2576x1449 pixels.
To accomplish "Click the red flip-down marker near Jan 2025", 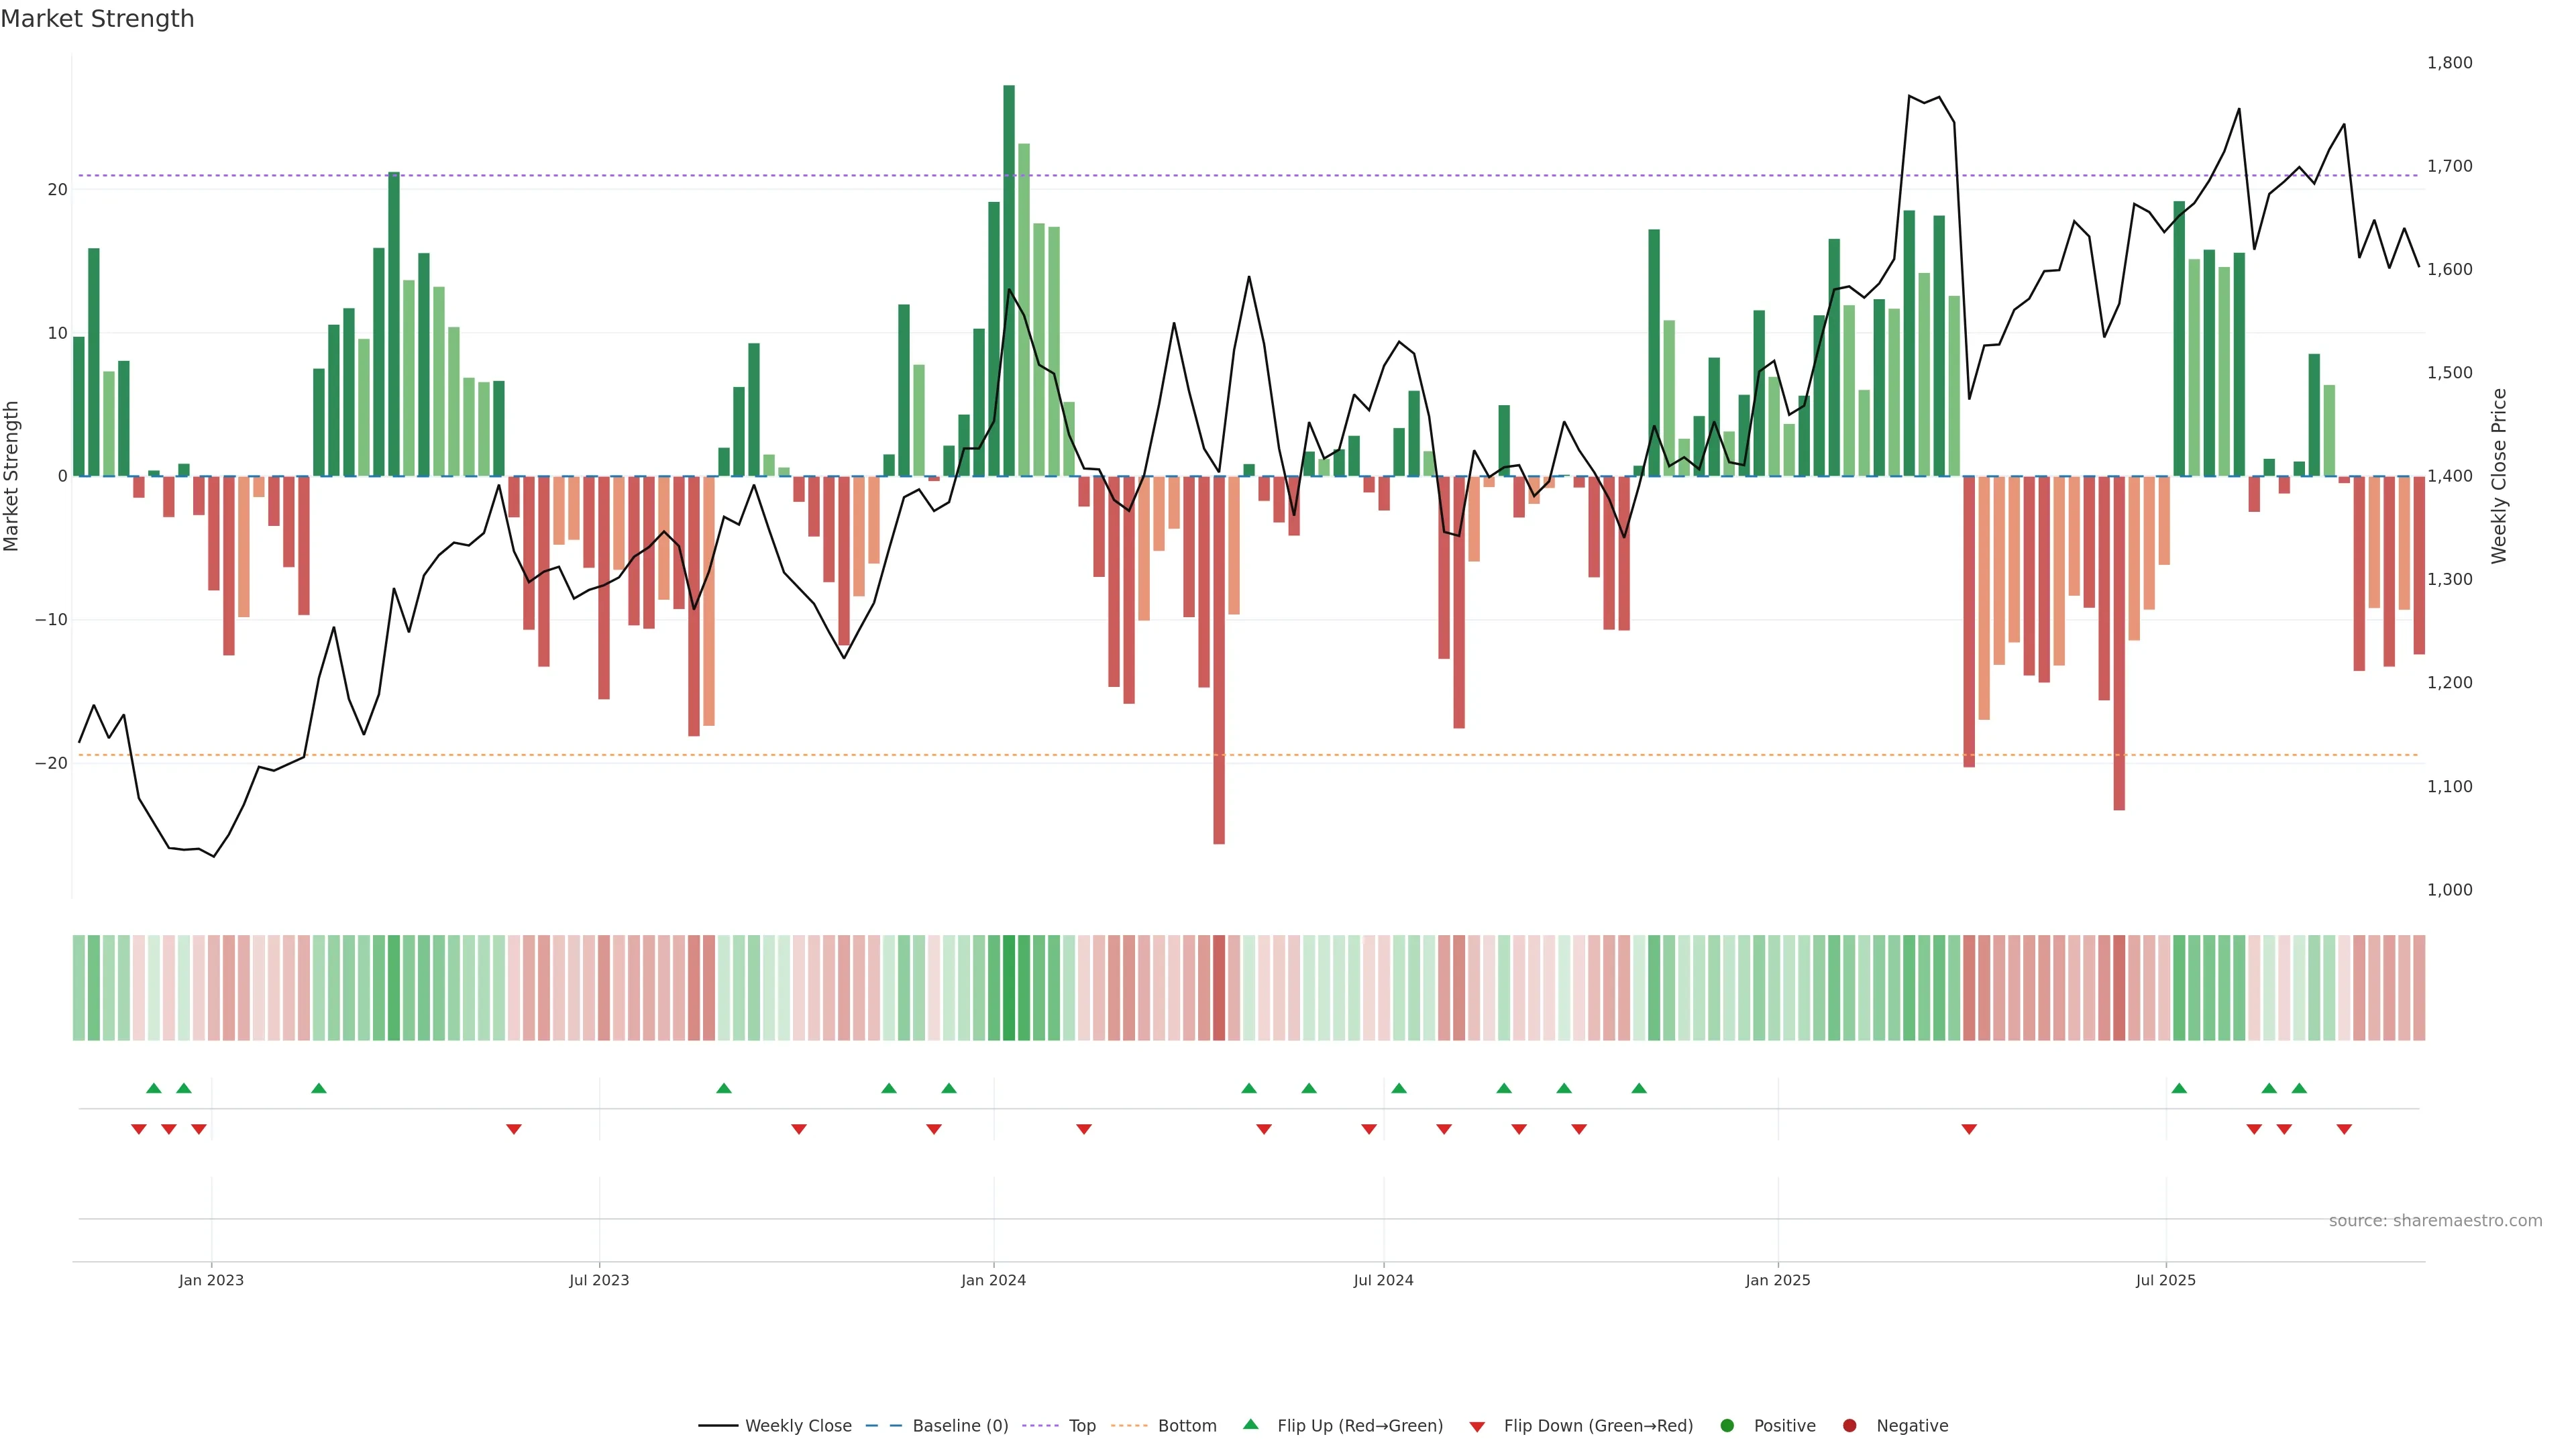I will point(1969,1129).
